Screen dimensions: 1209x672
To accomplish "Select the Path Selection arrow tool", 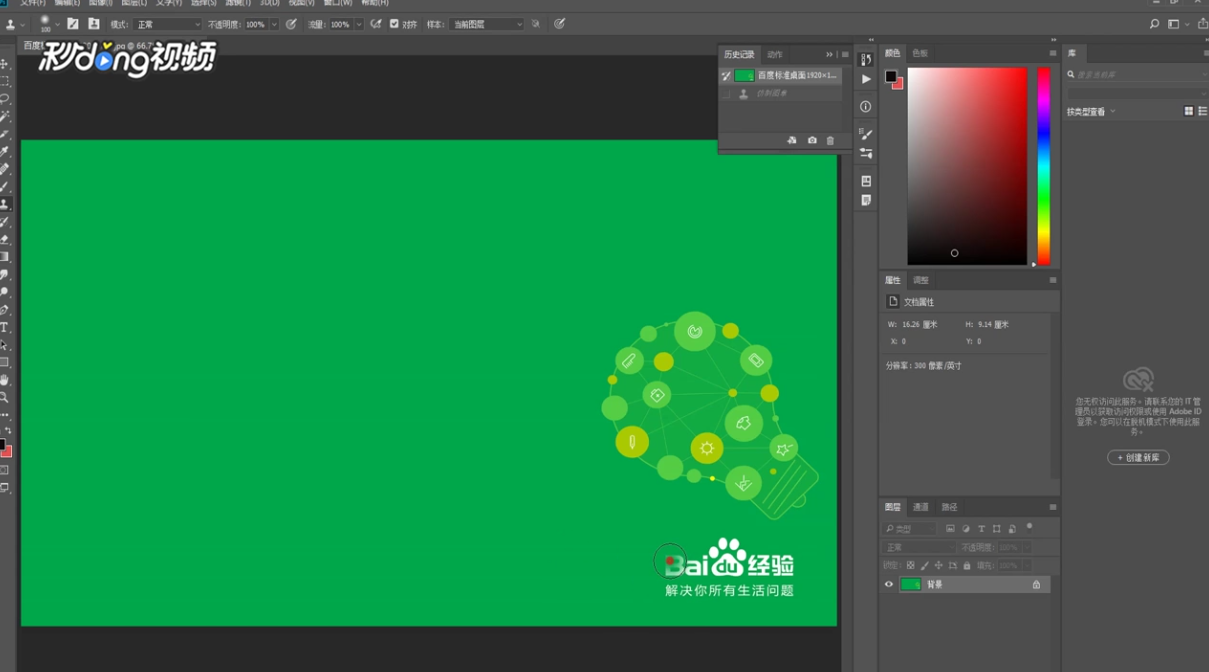I will (5, 345).
